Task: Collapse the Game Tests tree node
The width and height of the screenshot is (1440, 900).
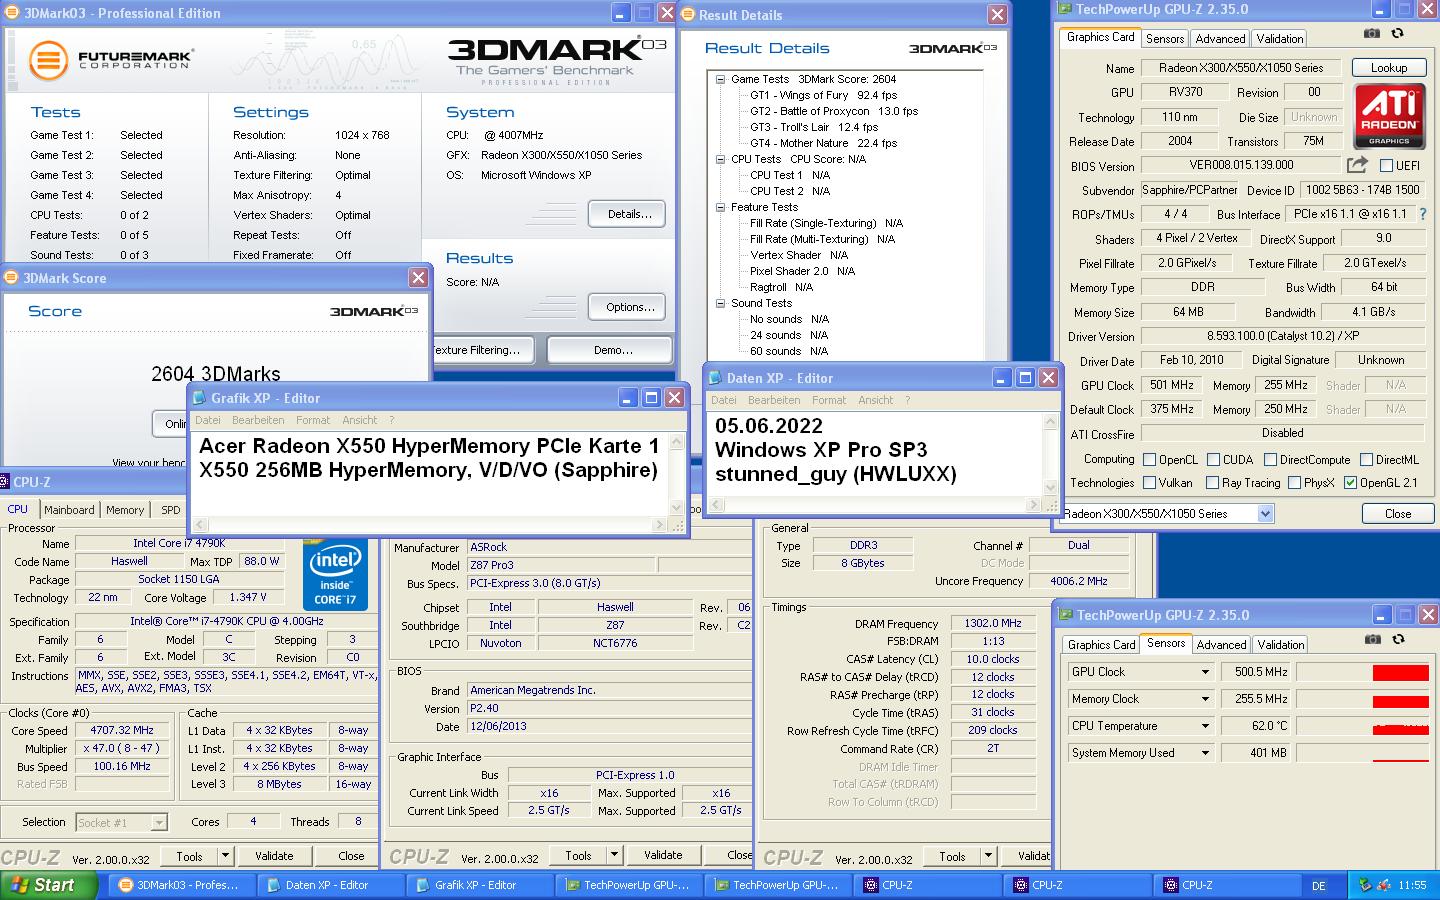Action: 720,79
